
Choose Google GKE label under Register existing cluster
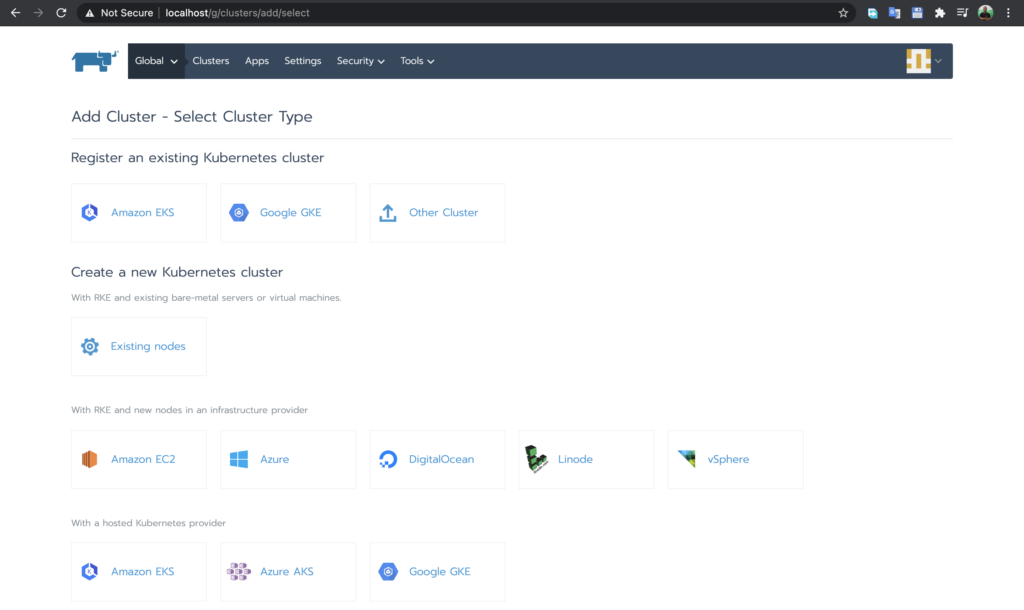point(291,212)
